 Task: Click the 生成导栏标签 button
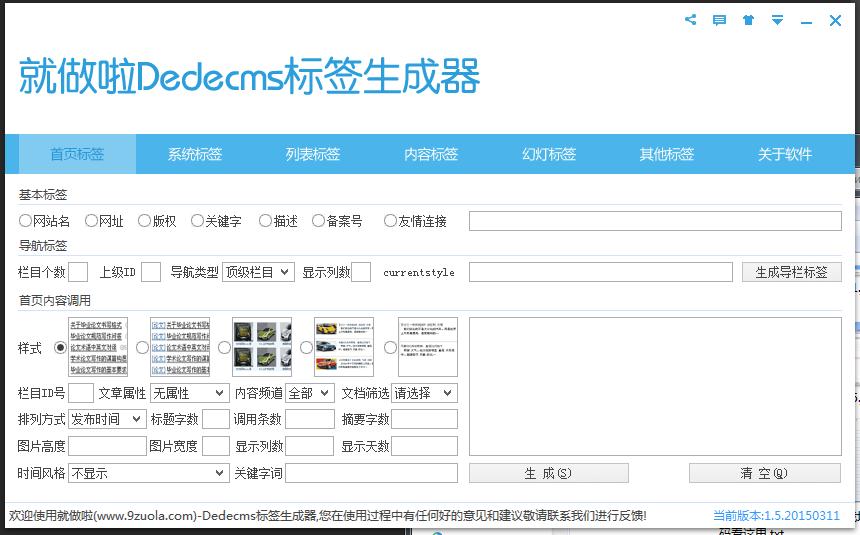point(791,272)
